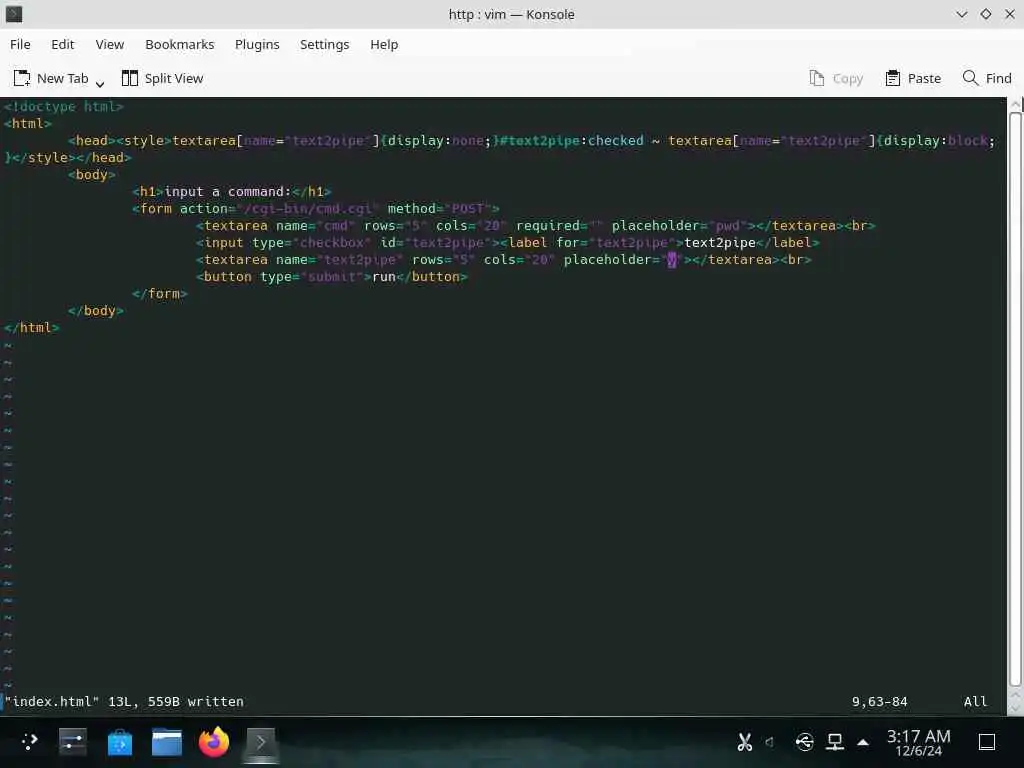
Task: Click the Konsole task in the taskbar
Action: (261, 742)
